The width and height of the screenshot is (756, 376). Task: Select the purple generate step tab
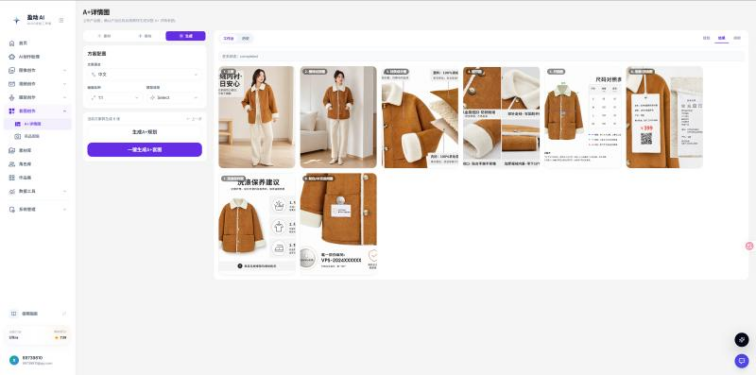coord(186,36)
